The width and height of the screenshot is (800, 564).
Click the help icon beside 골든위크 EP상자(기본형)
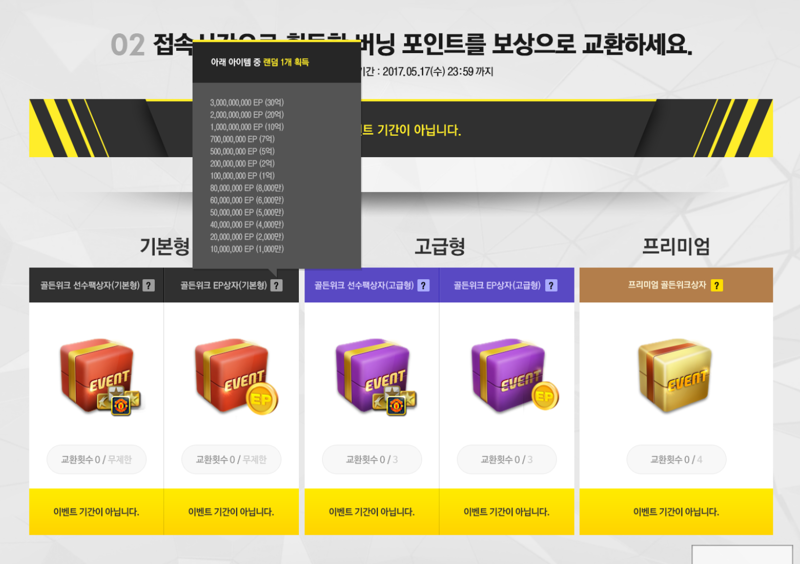click(276, 285)
